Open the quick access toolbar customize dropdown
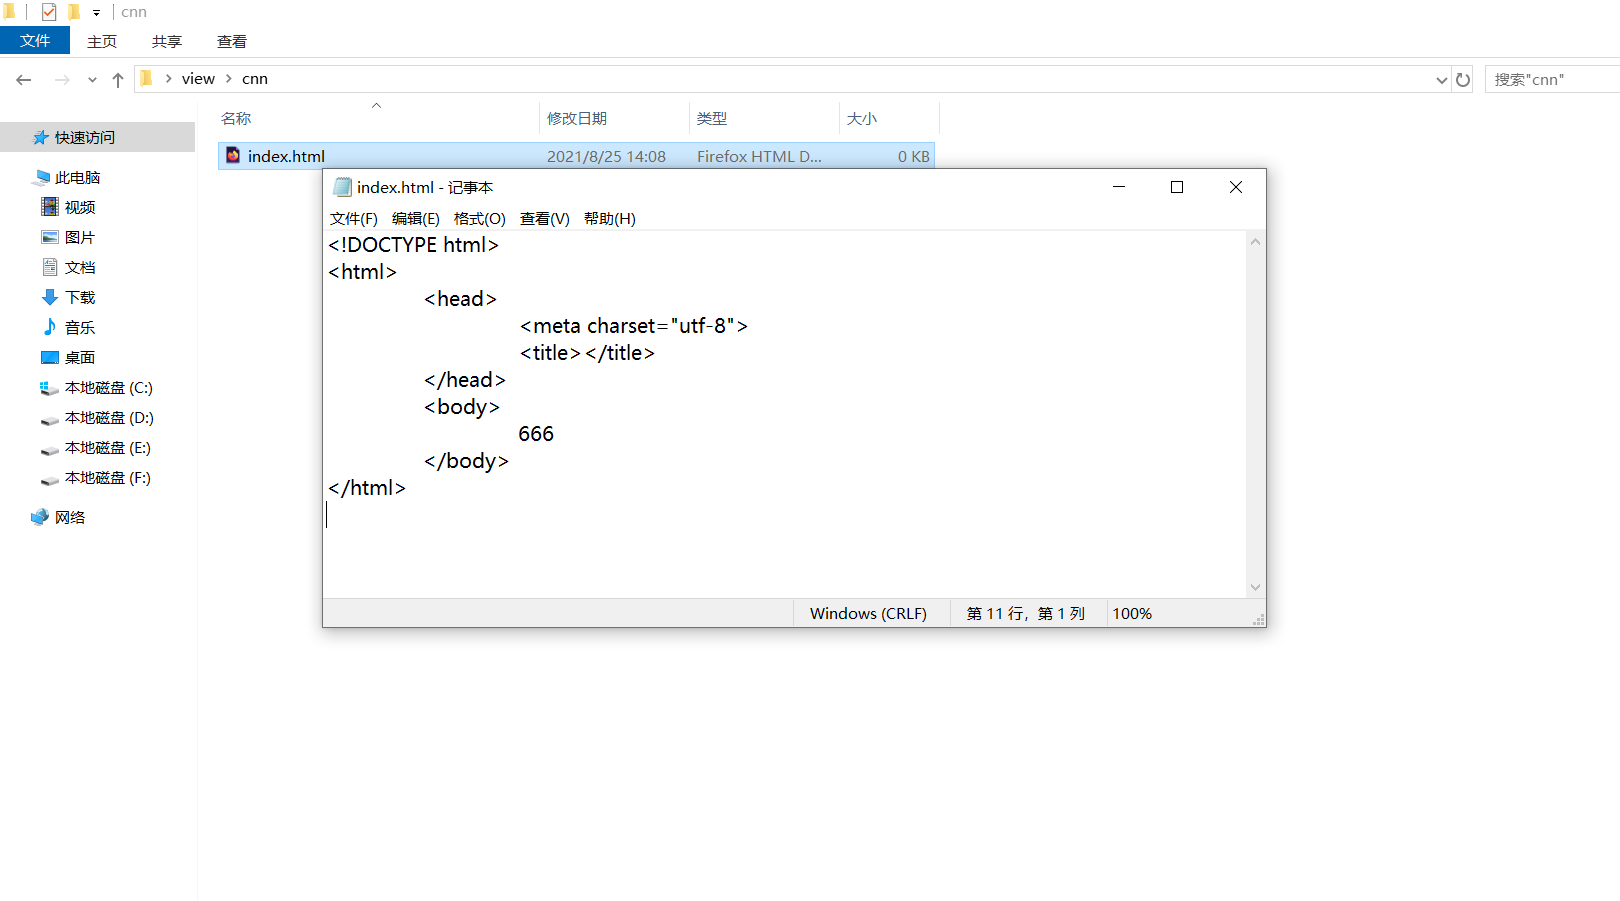 tap(96, 13)
